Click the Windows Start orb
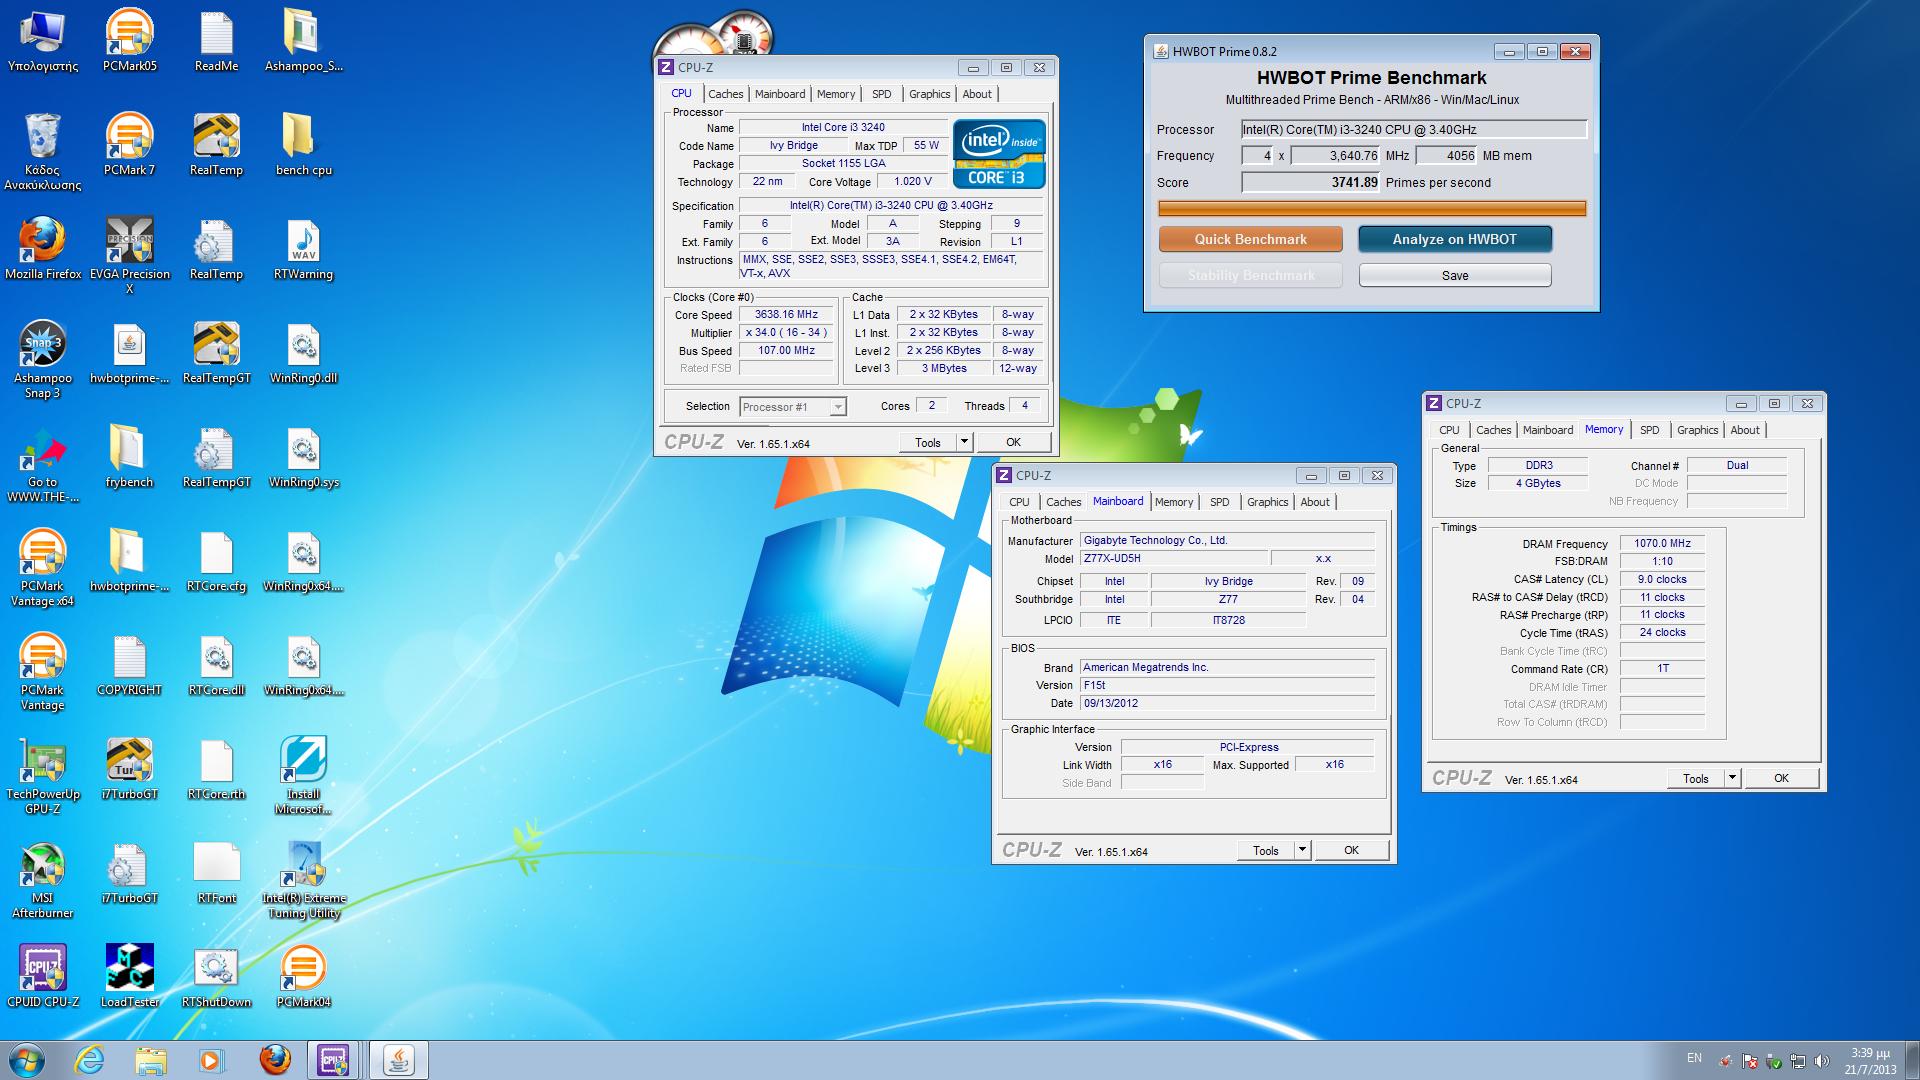 coord(27,1059)
